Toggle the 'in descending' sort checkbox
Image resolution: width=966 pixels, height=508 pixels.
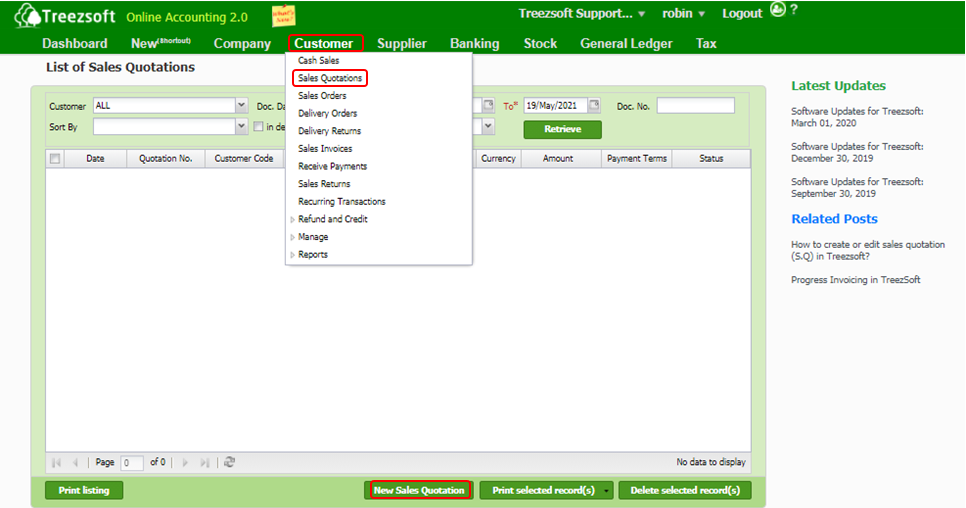click(x=258, y=127)
